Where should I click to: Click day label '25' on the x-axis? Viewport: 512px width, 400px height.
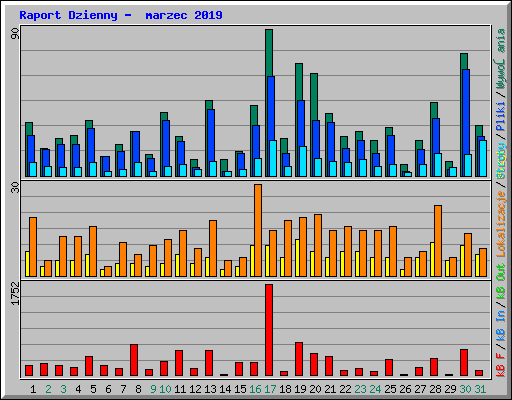[390, 389]
